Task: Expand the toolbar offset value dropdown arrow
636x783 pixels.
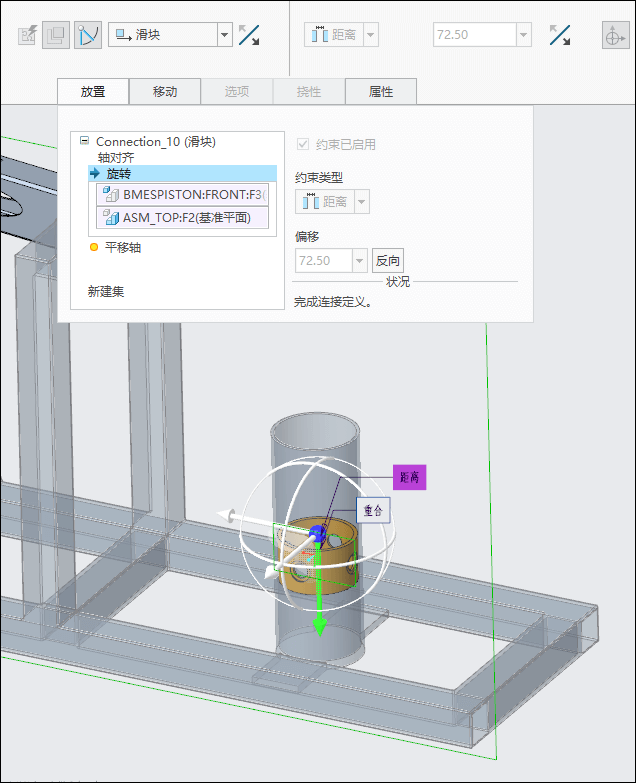Action: (x=523, y=35)
